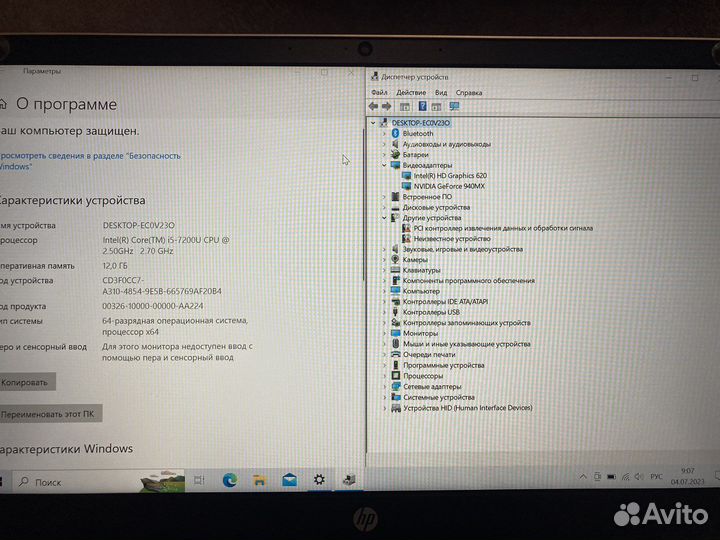
Task: Open File Explorer from the taskbar
Action: pyautogui.click(x=260, y=480)
